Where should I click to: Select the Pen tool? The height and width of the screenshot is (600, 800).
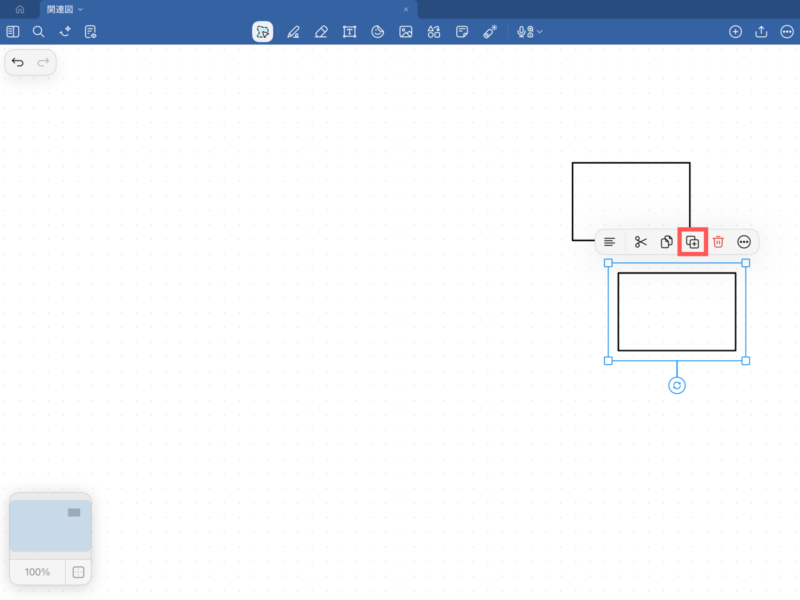(x=293, y=32)
